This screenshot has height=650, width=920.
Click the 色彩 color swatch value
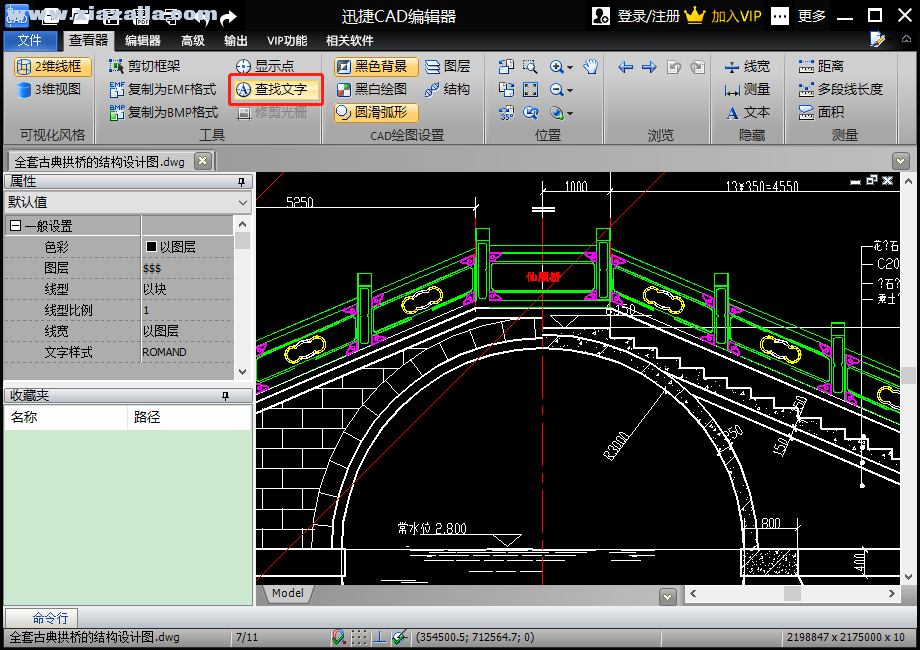151,246
